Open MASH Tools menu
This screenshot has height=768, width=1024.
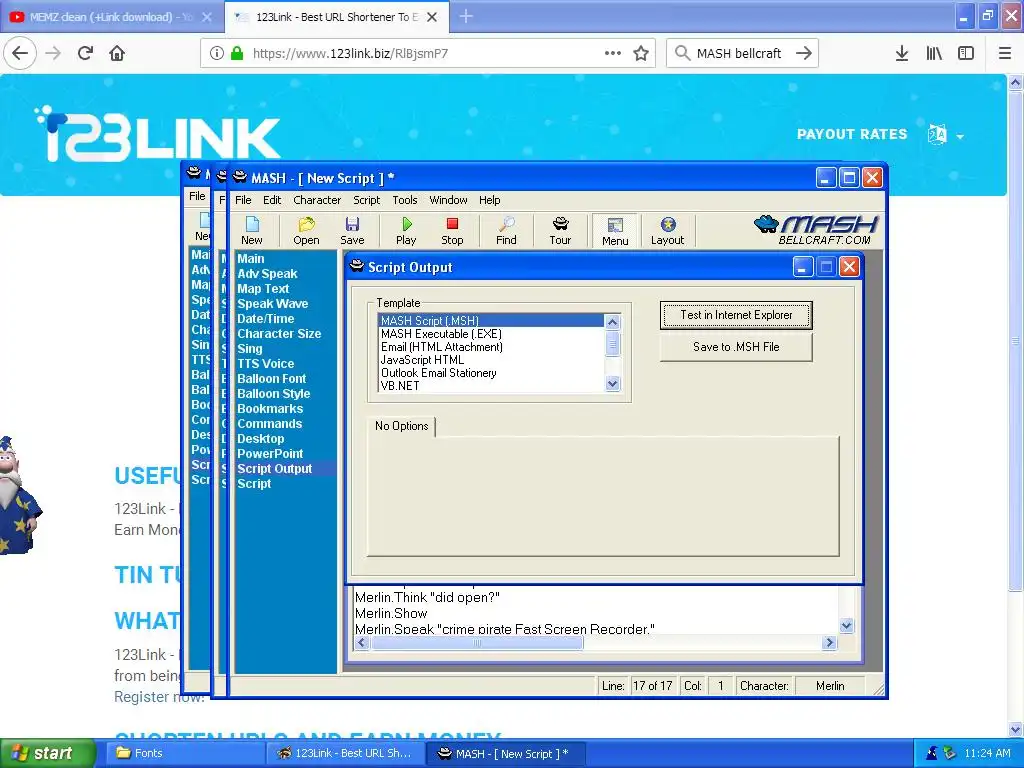(404, 200)
